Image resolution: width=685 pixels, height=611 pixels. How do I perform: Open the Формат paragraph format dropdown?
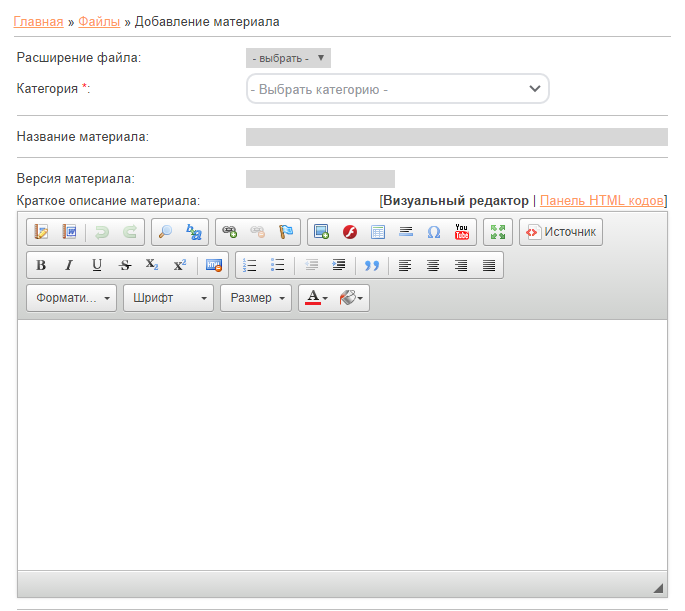coord(71,298)
